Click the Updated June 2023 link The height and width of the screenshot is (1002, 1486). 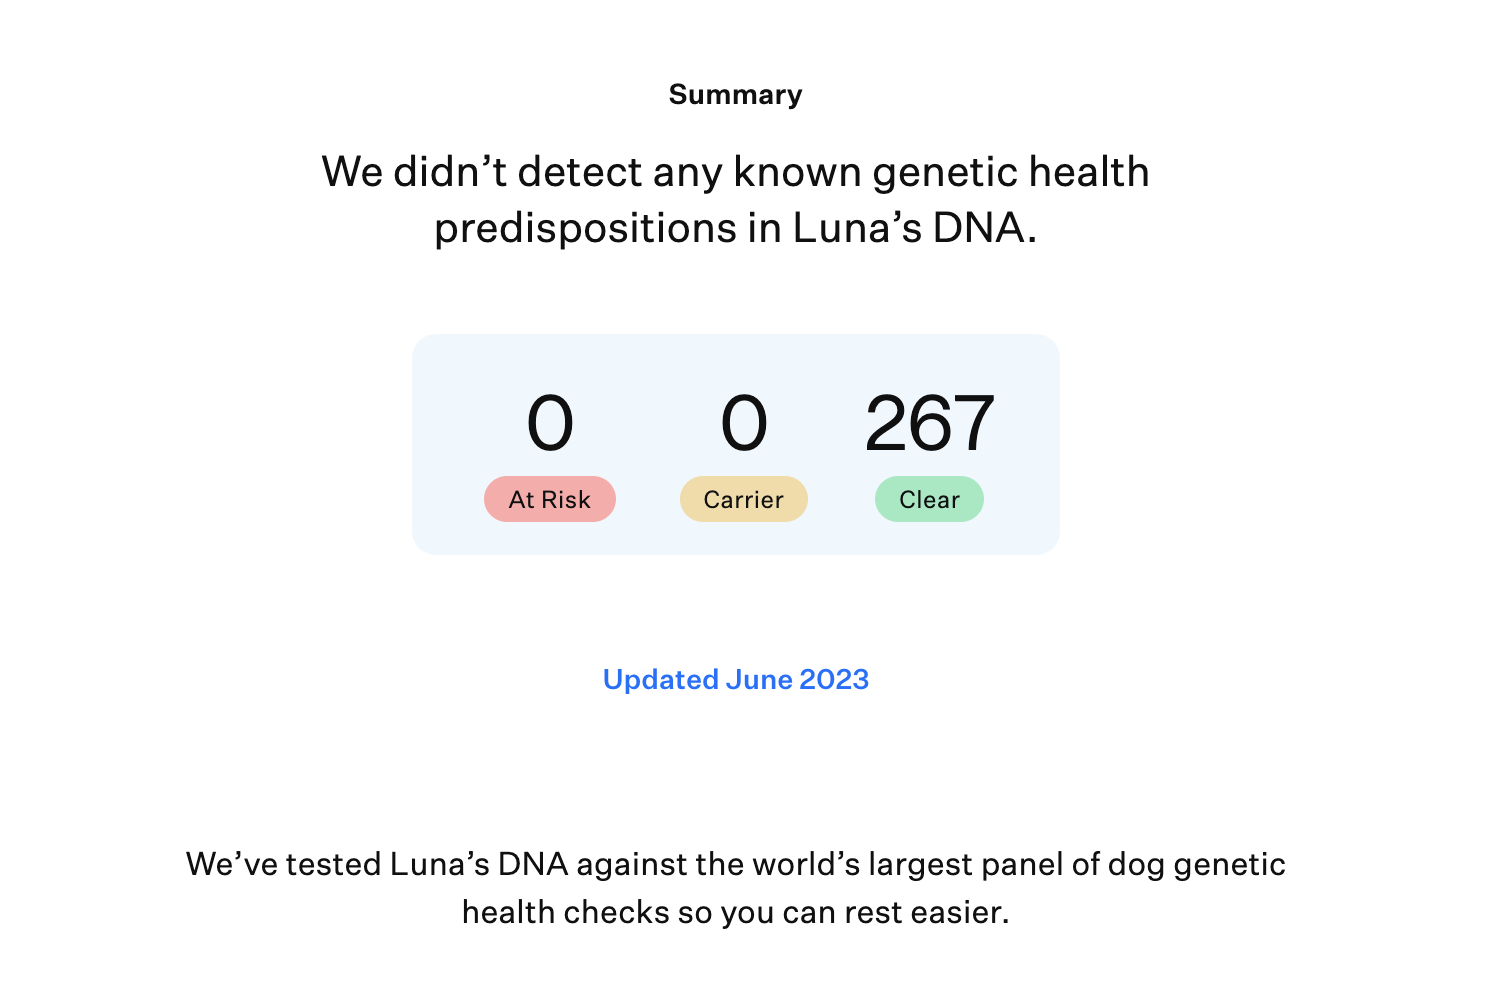(x=736, y=680)
